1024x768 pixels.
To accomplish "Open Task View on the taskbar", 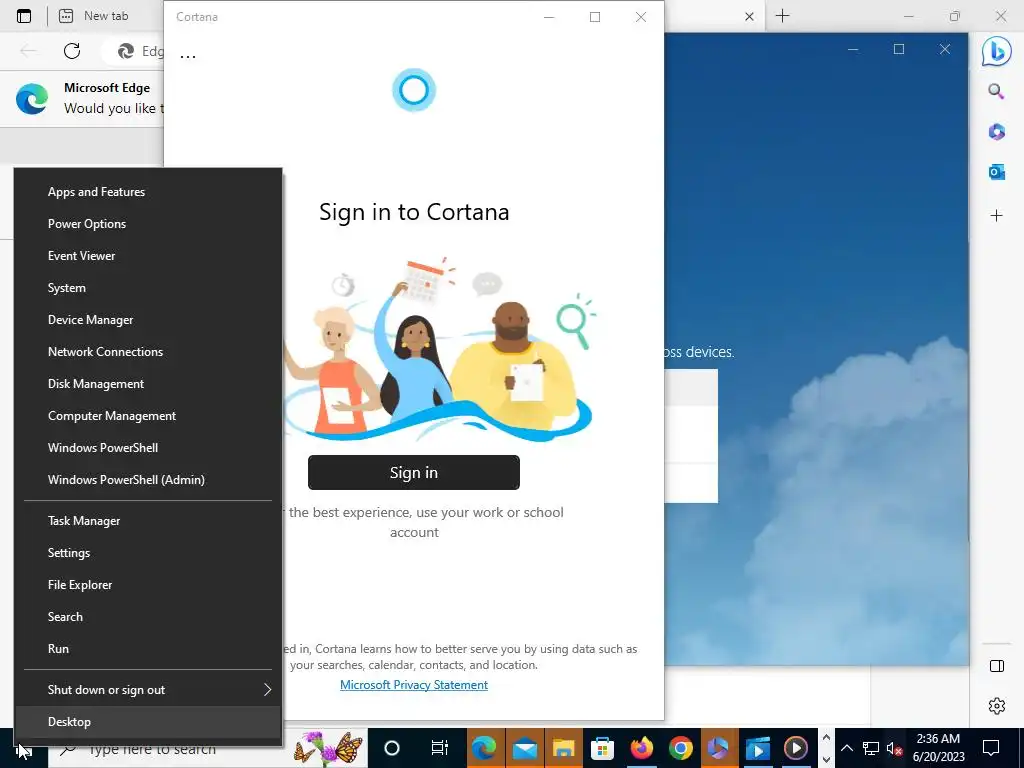I will (x=440, y=748).
